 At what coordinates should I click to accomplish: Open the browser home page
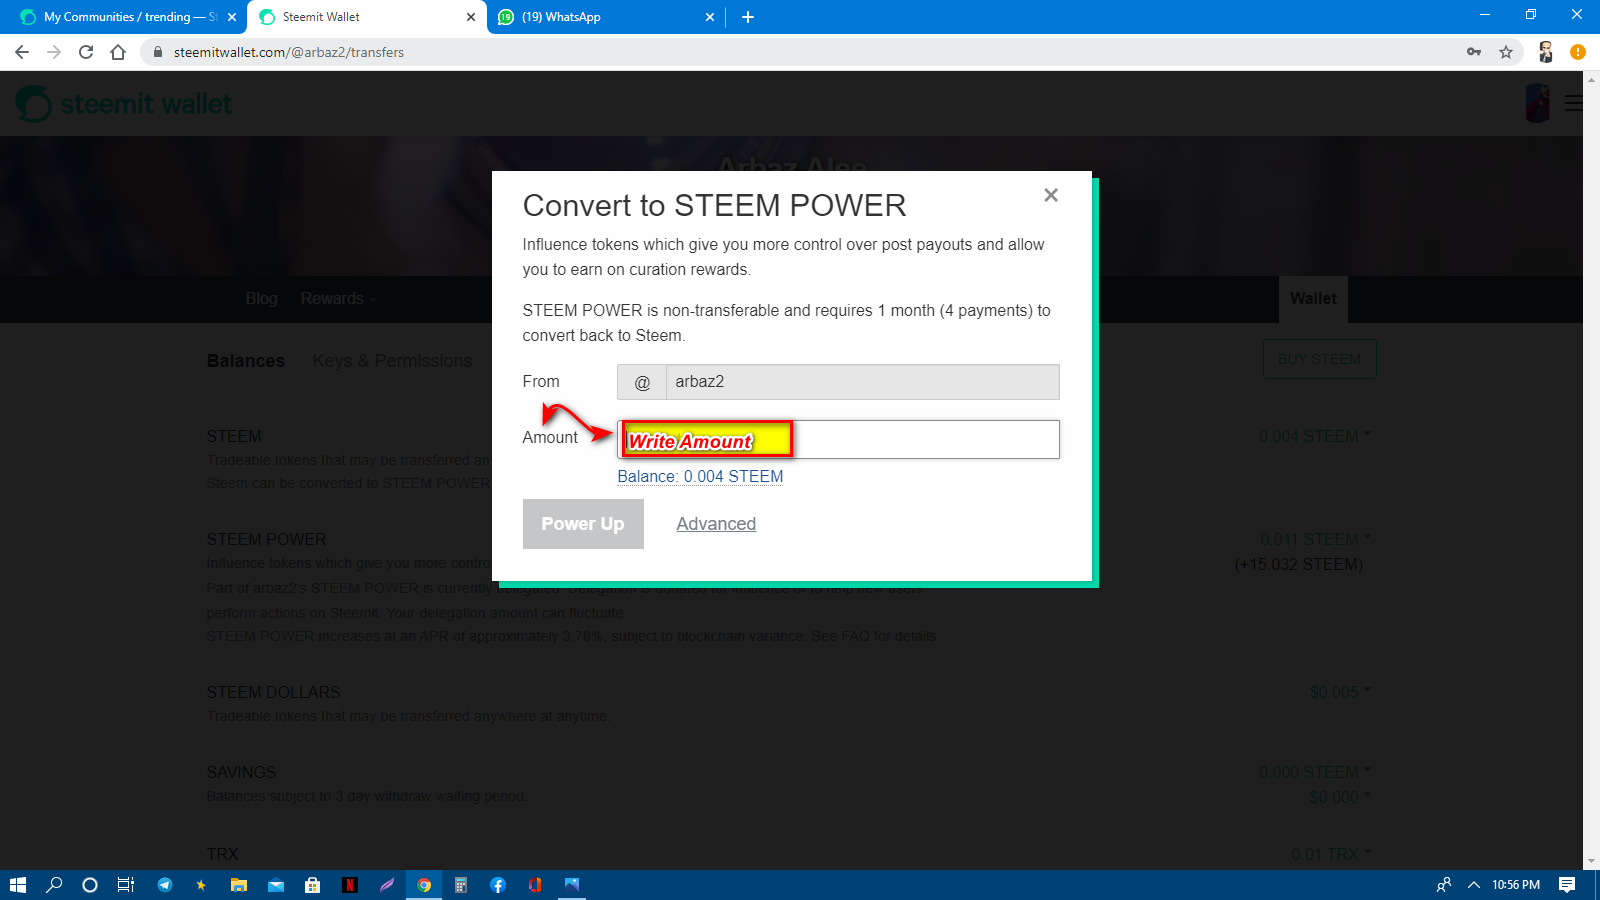(x=118, y=52)
